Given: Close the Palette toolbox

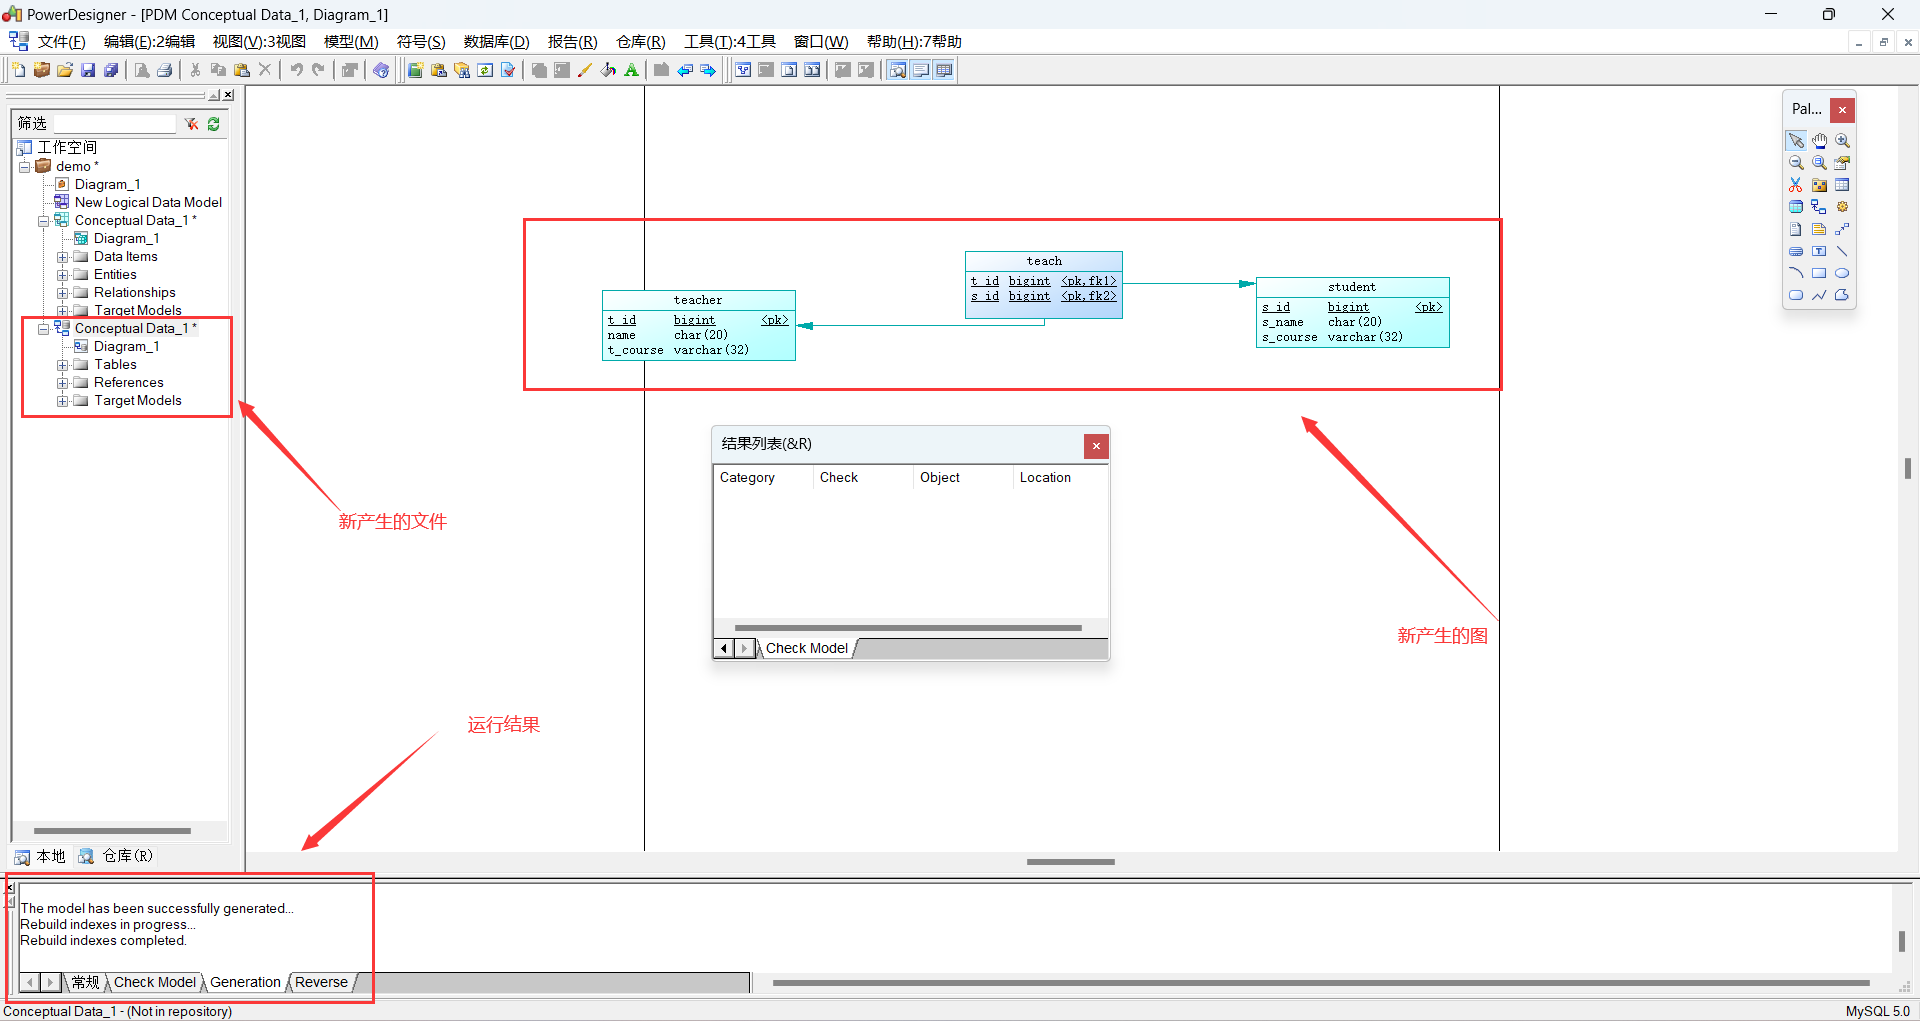Looking at the screenshot, I should pos(1842,110).
